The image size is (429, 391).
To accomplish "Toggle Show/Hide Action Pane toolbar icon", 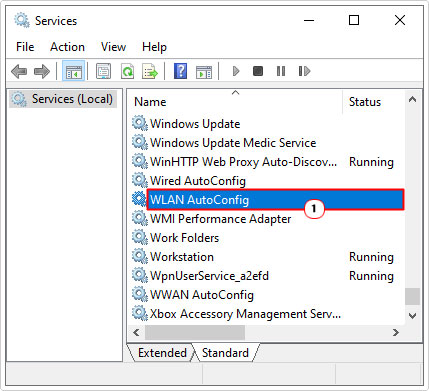I will 204,71.
